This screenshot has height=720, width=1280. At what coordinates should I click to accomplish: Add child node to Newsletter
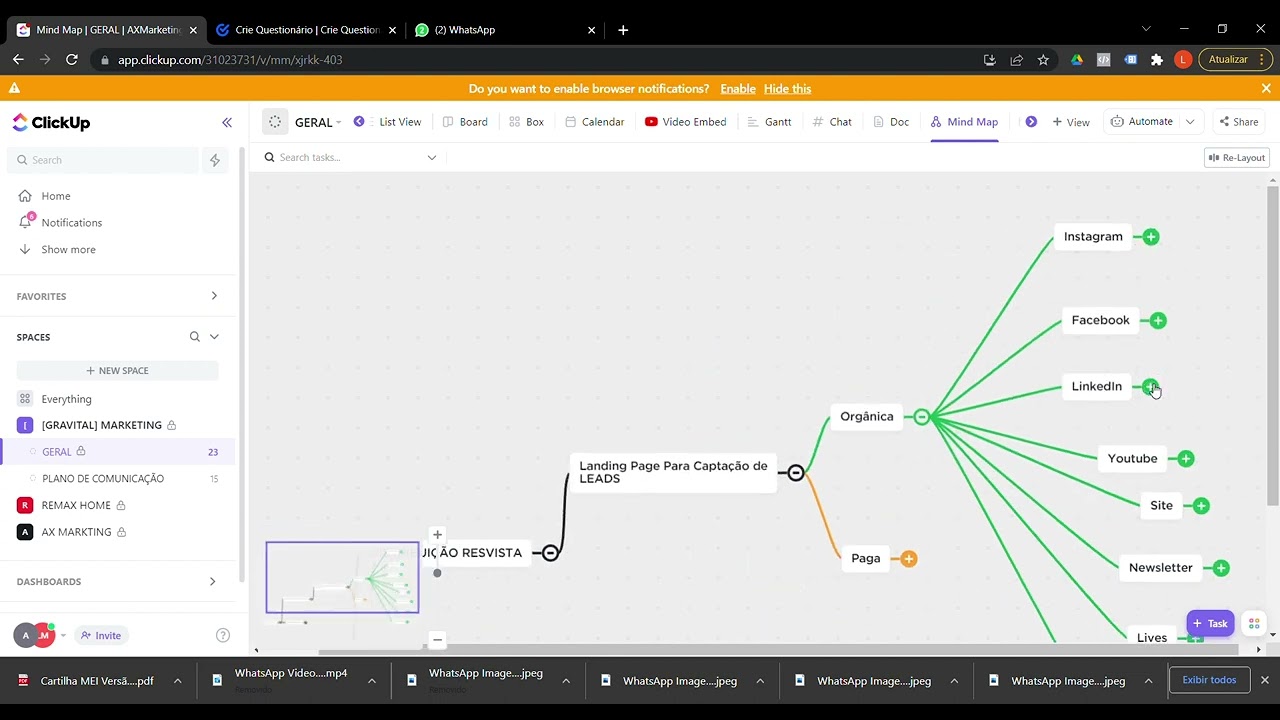point(1221,568)
